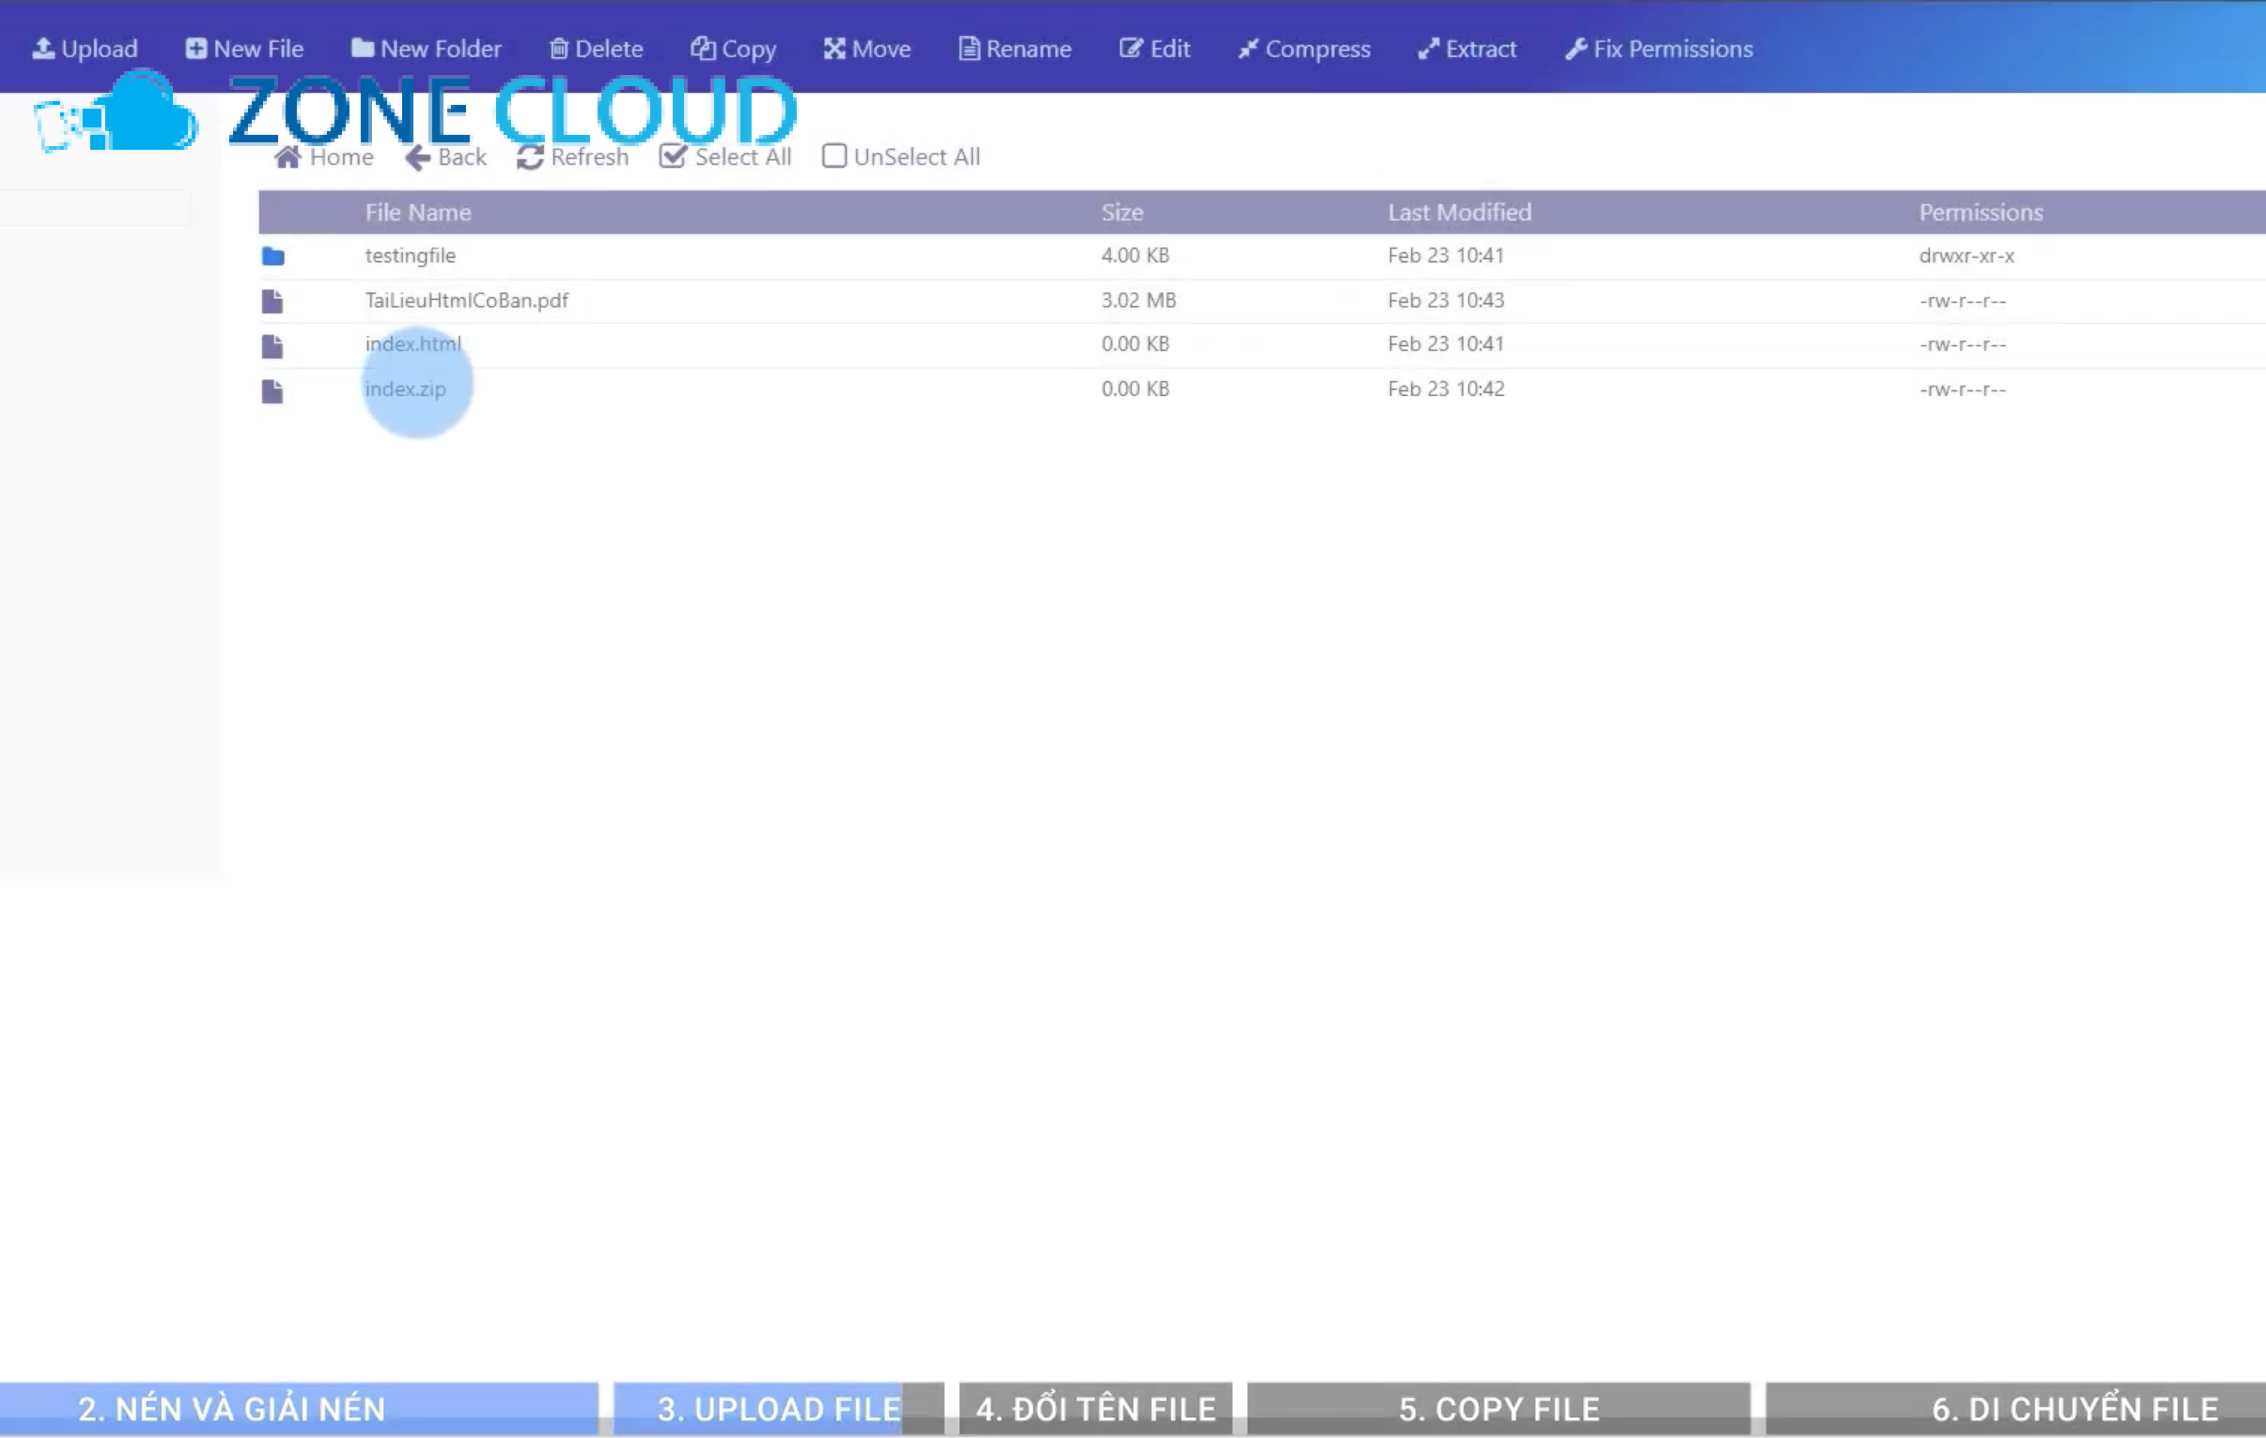The image size is (2266, 1438).
Task: Open the Edit toolbar action
Action: [x=1155, y=48]
